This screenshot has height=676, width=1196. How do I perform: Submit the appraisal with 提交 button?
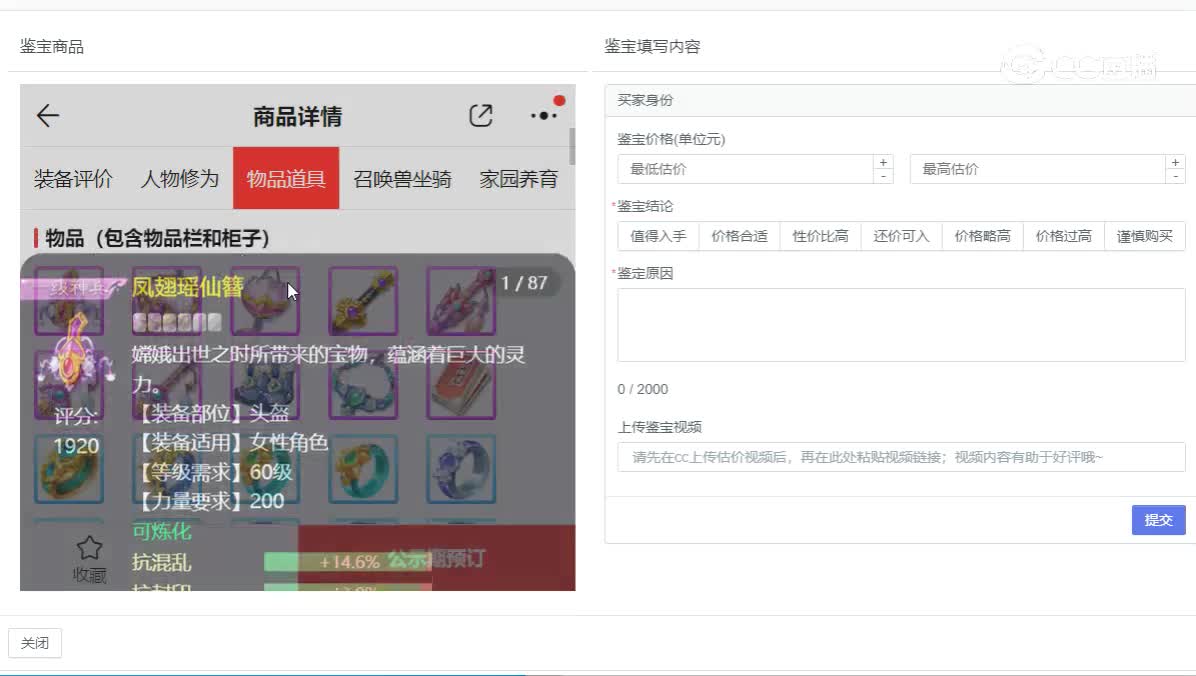pyautogui.click(x=1158, y=520)
